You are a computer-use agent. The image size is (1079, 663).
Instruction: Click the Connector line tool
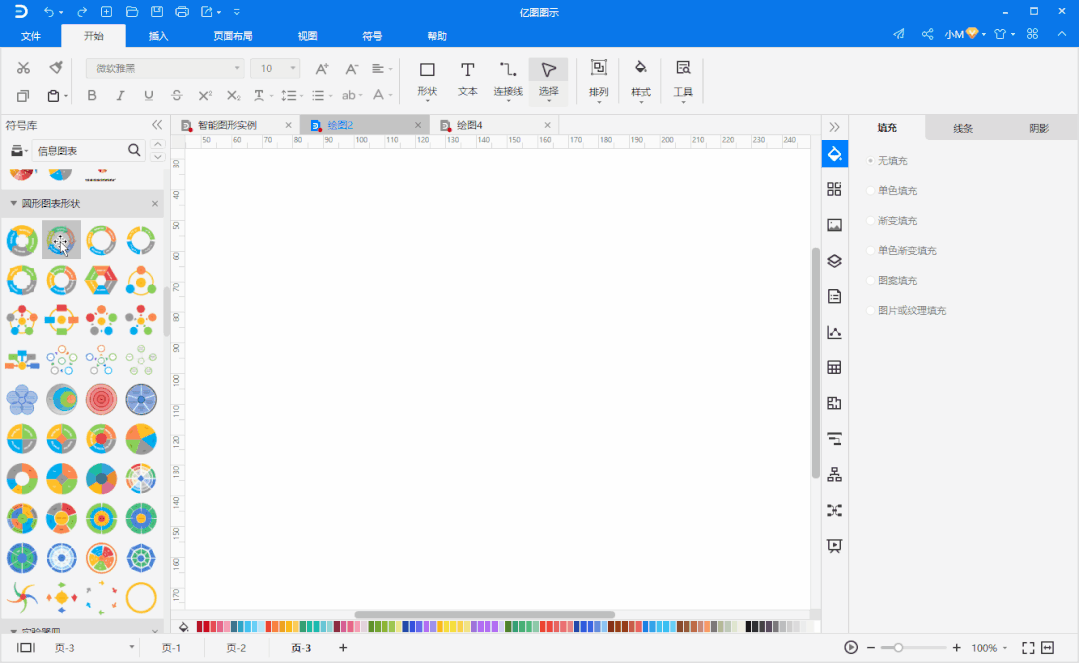pyautogui.click(x=508, y=77)
